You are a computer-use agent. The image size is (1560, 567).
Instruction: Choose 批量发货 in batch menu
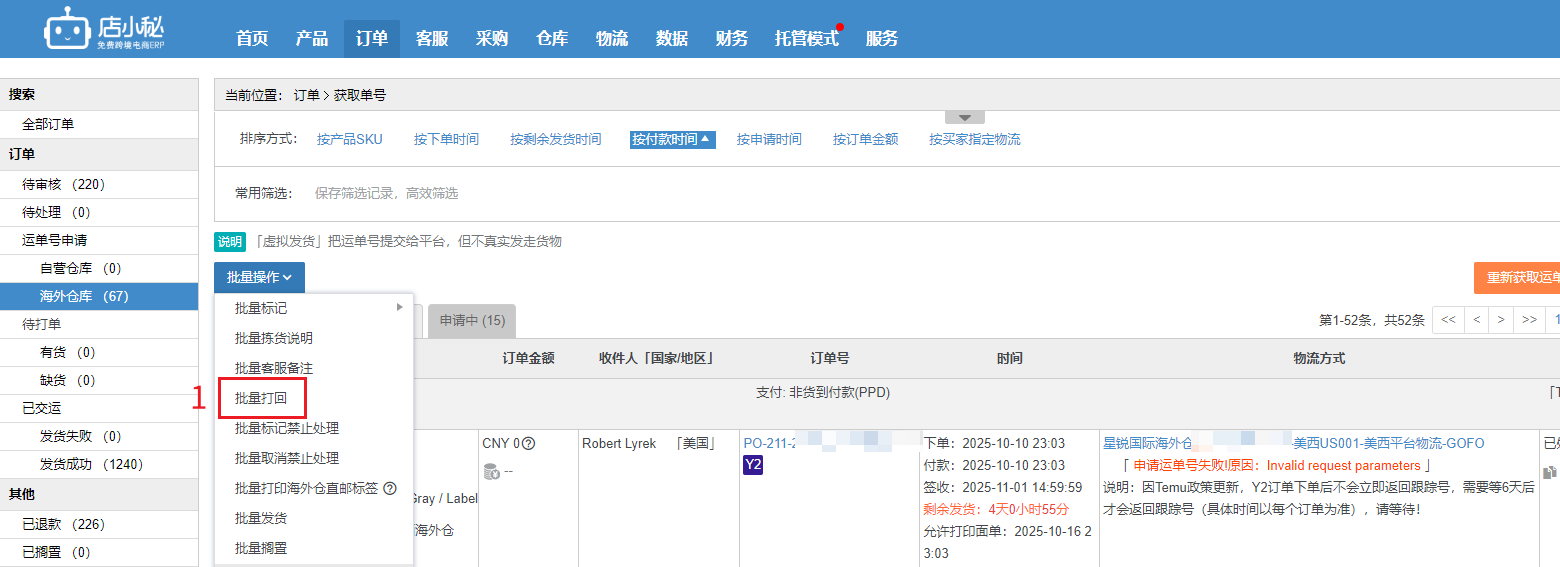(260, 518)
